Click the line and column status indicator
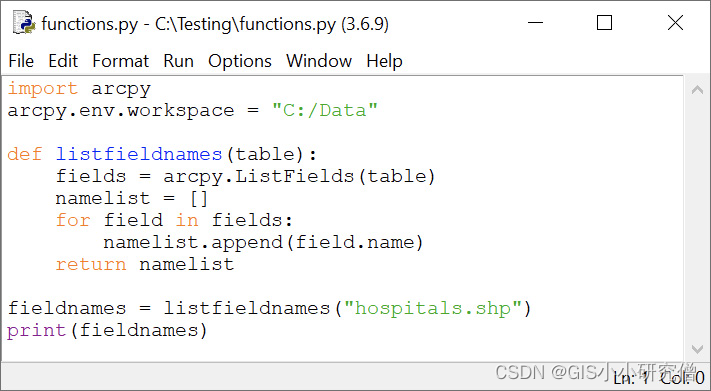This screenshot has height=391, width=711. [x=658, y=377]
